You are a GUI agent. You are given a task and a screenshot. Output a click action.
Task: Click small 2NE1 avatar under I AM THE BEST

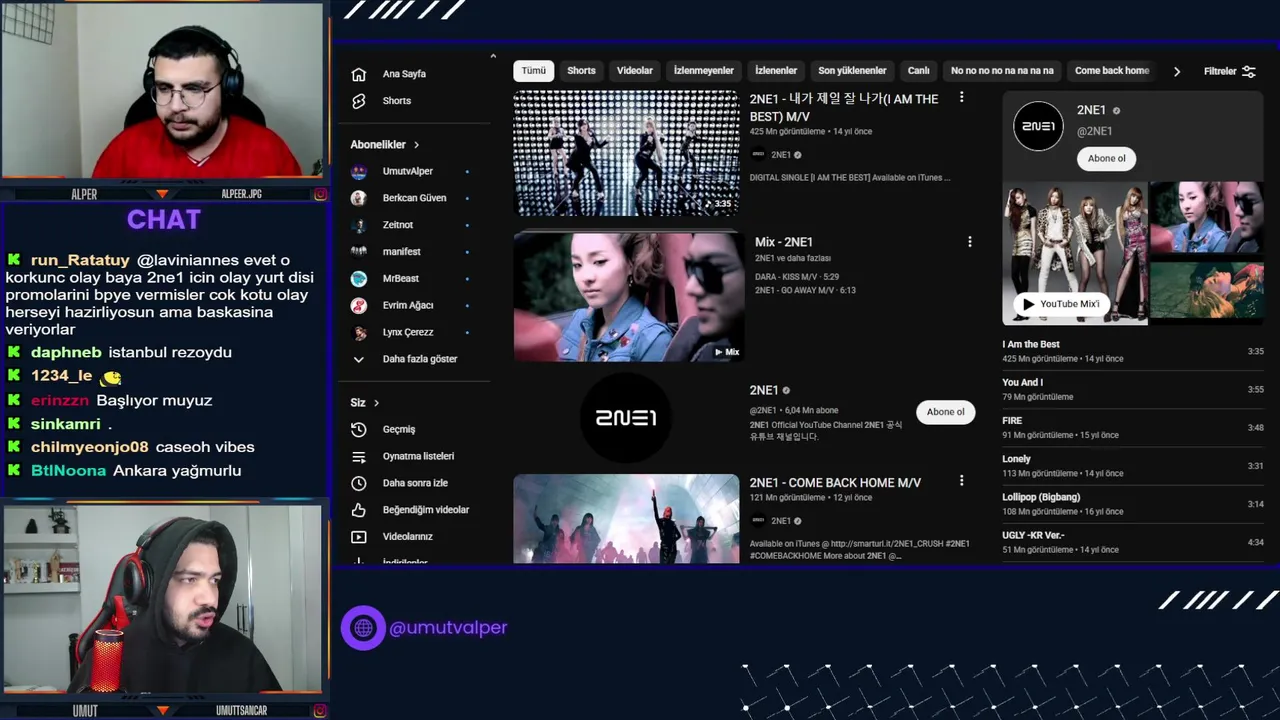[x=758, y=155]
